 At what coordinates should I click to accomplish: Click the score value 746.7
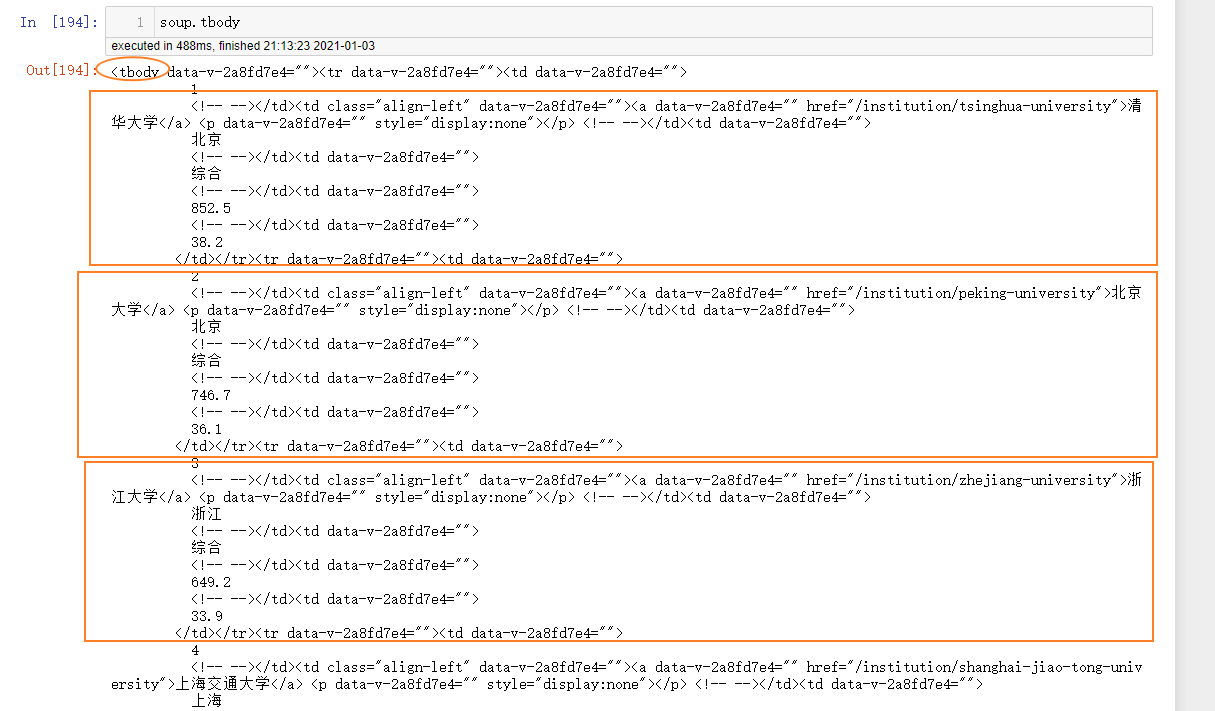211,395
